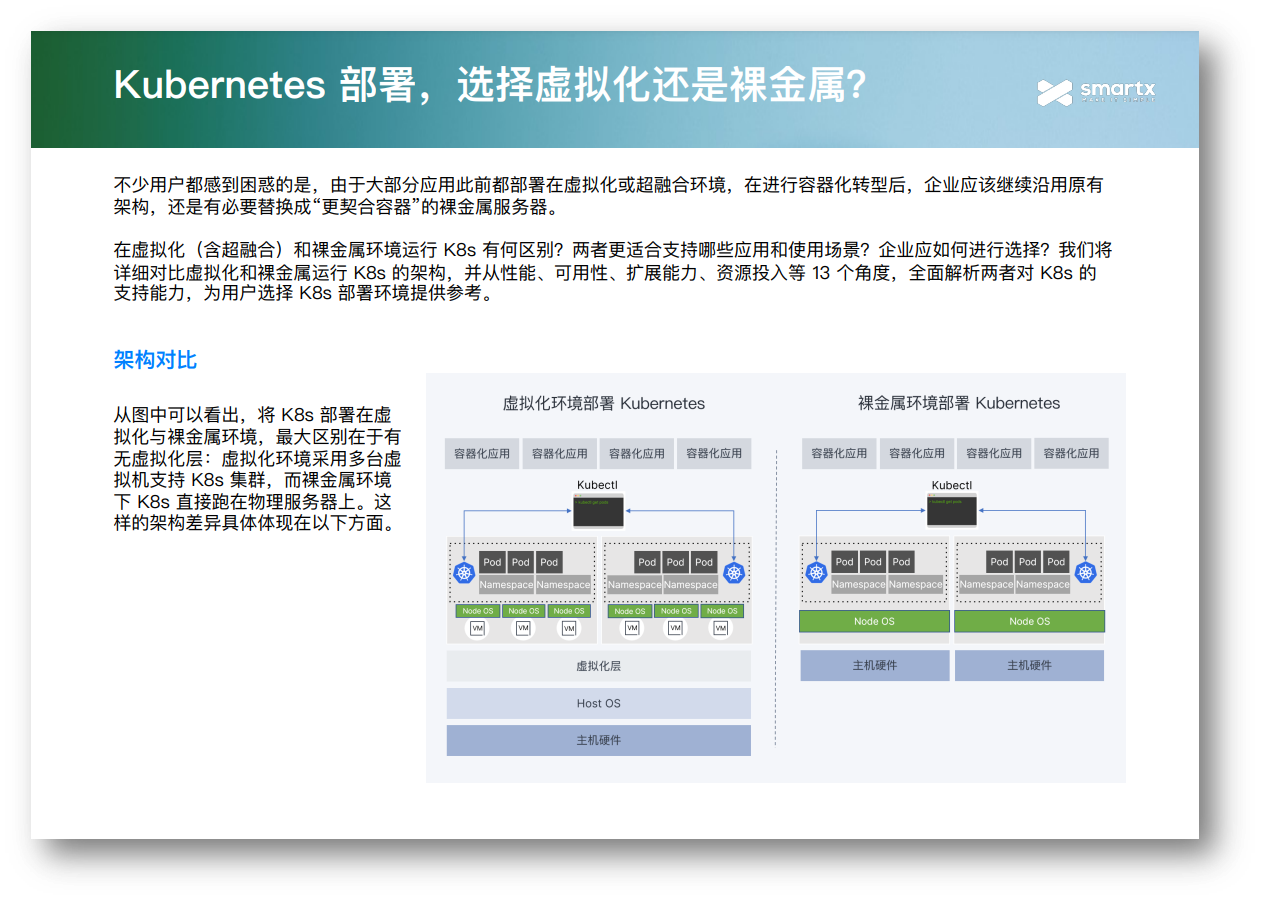Click the rightmost '容器化应用' box in bare-metal diagram
The height and width of the screenshot is (901, 1261).
point(1071,454)
